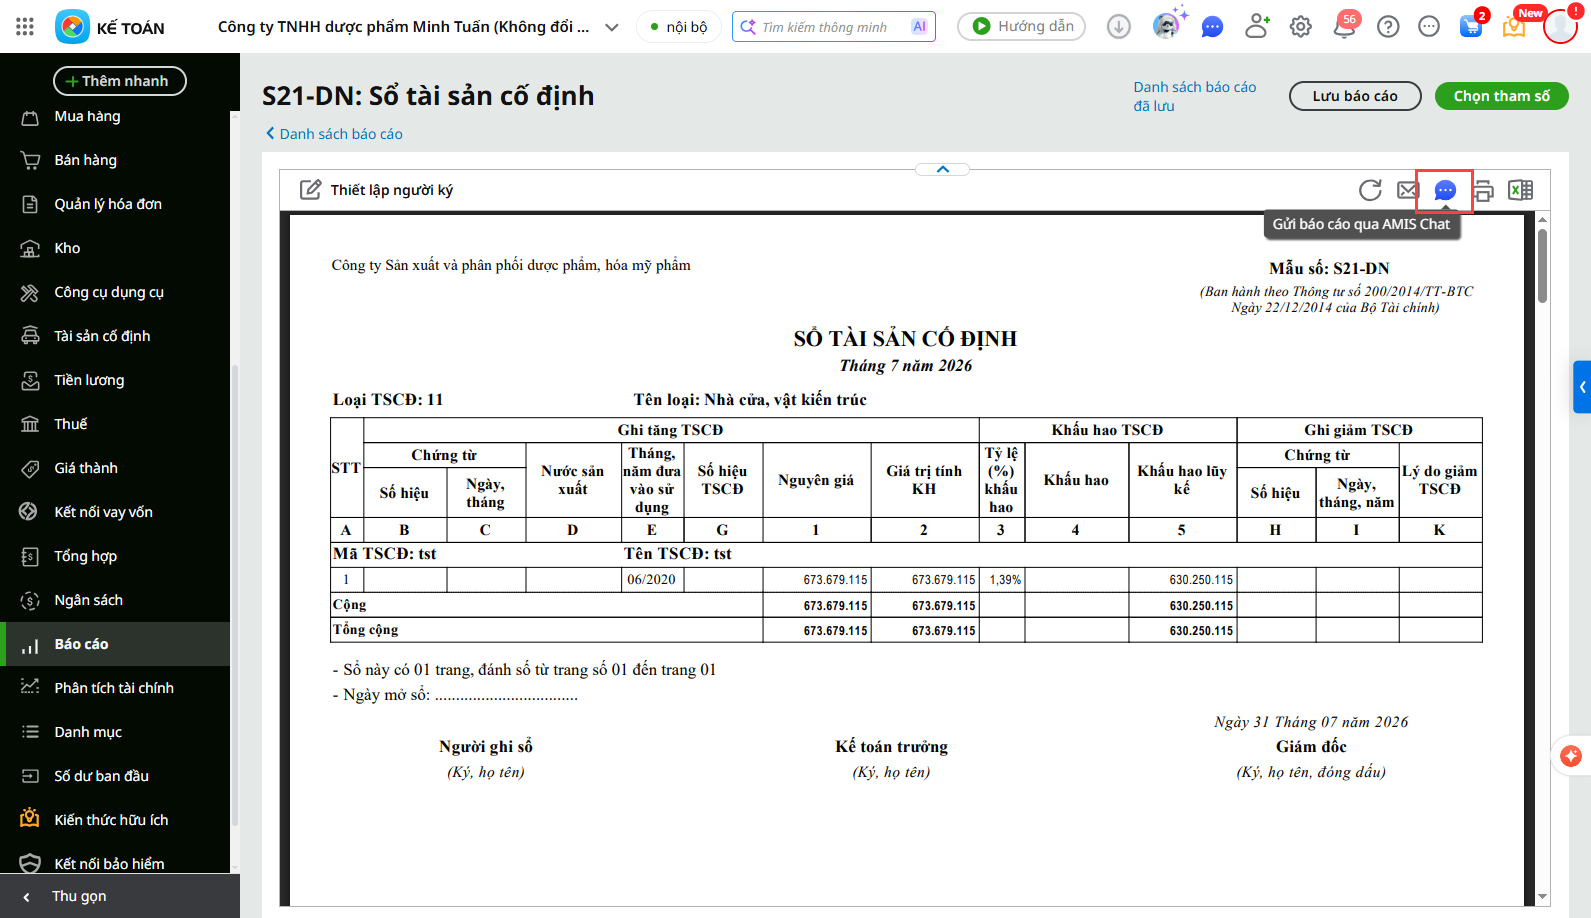
Task: Open the help question mark icon
Action: point(1388,27)
